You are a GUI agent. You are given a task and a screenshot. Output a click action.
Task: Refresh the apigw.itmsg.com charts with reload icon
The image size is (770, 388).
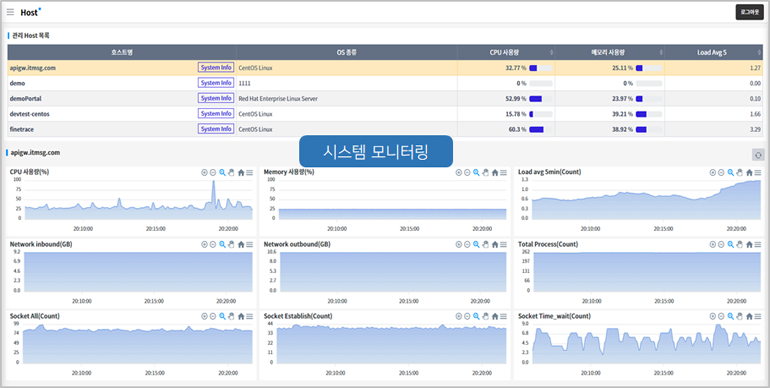758,155
